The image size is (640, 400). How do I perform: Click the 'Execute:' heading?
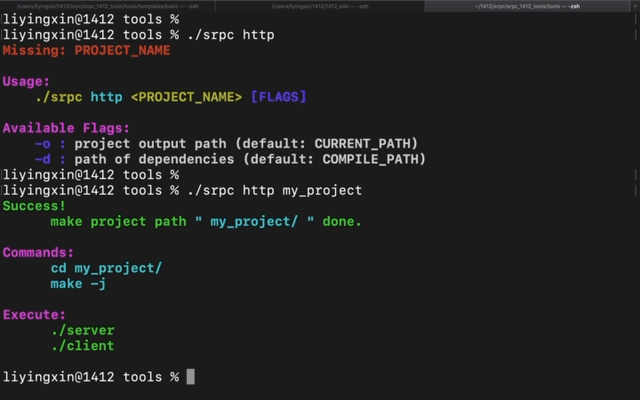click(x=34, y=315)
